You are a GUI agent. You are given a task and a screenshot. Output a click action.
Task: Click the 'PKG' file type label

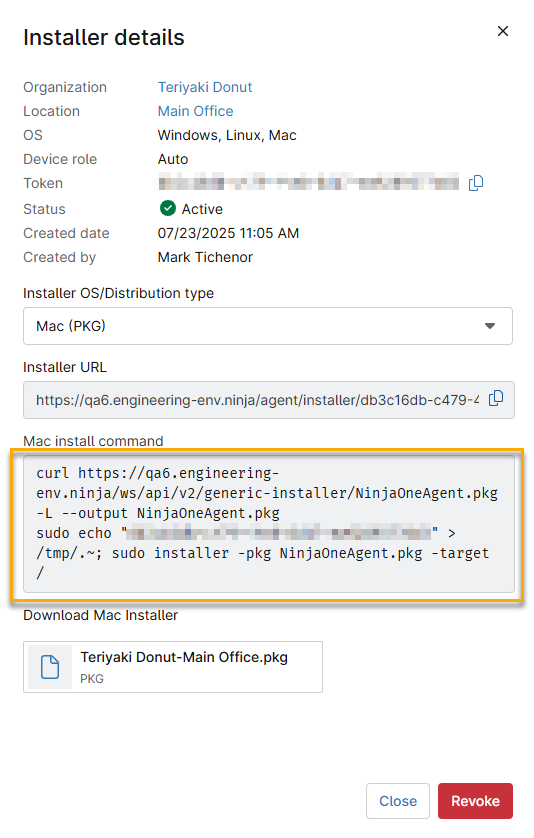click(x=92, y=679)
